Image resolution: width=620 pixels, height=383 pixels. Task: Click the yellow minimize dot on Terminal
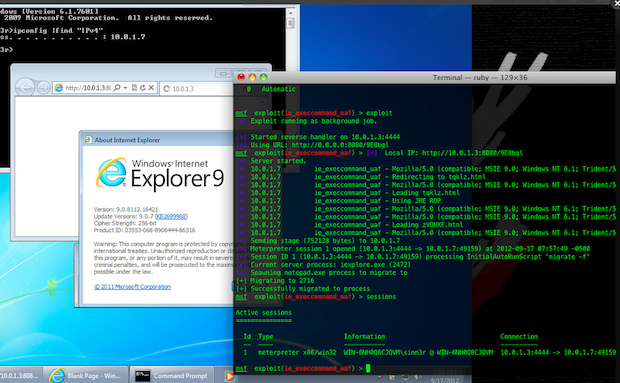[x=252, y=77]
